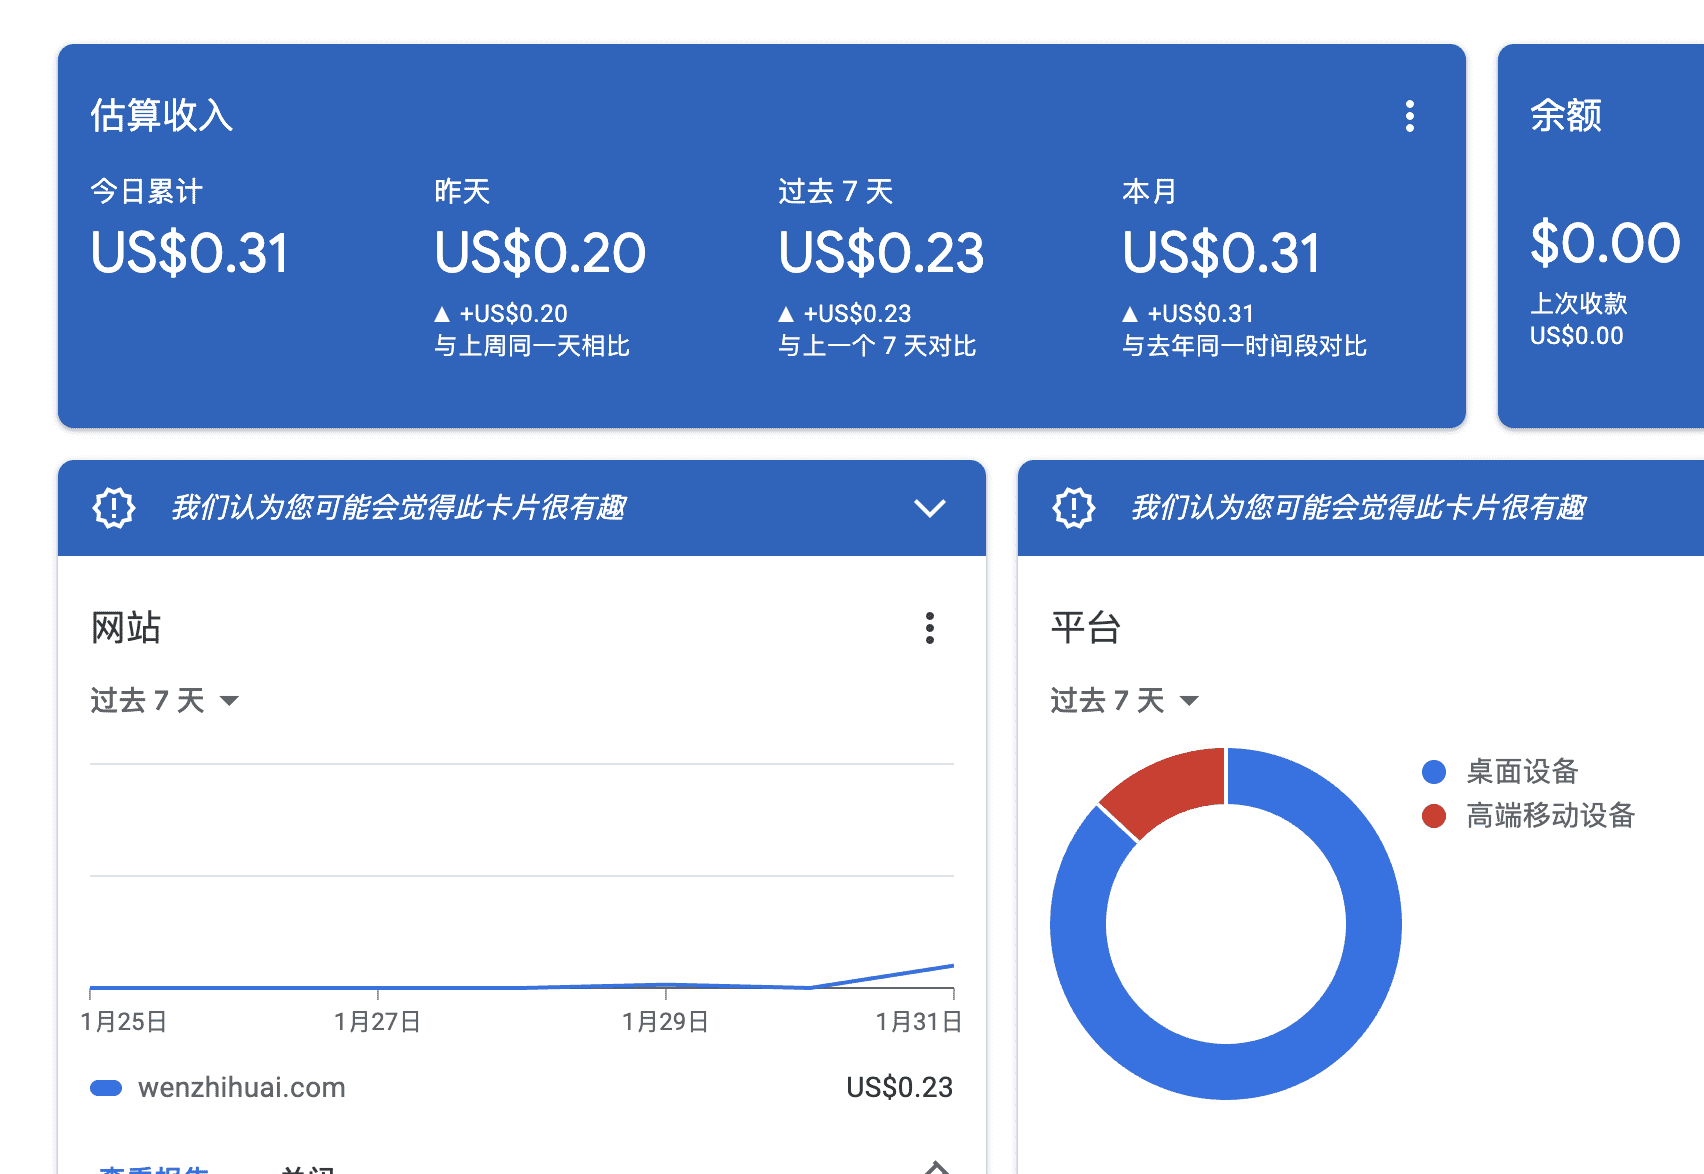Select the 高端移动设备 legend label
Viewport: 1704px width, 1174px height.
1550,816
